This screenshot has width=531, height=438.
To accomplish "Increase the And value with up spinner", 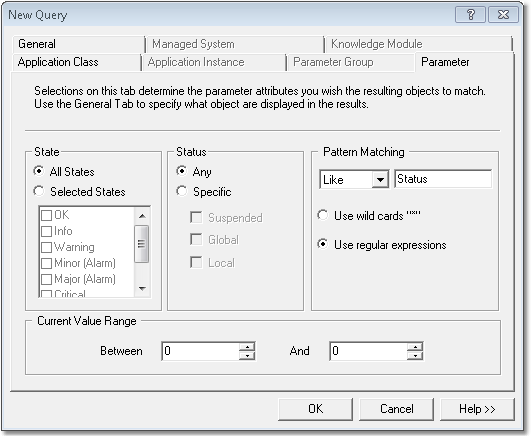I will [415, 347].
